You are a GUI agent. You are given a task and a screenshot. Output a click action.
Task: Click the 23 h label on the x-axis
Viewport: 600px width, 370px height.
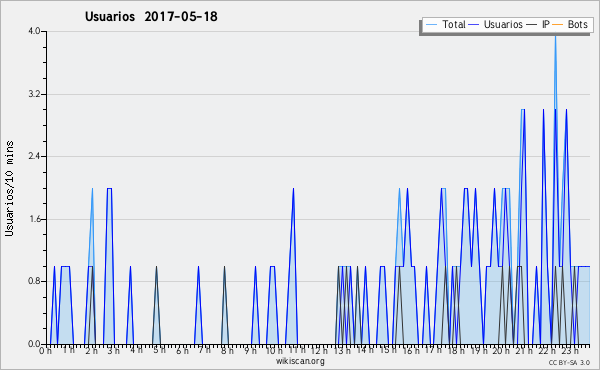(570, 350)
